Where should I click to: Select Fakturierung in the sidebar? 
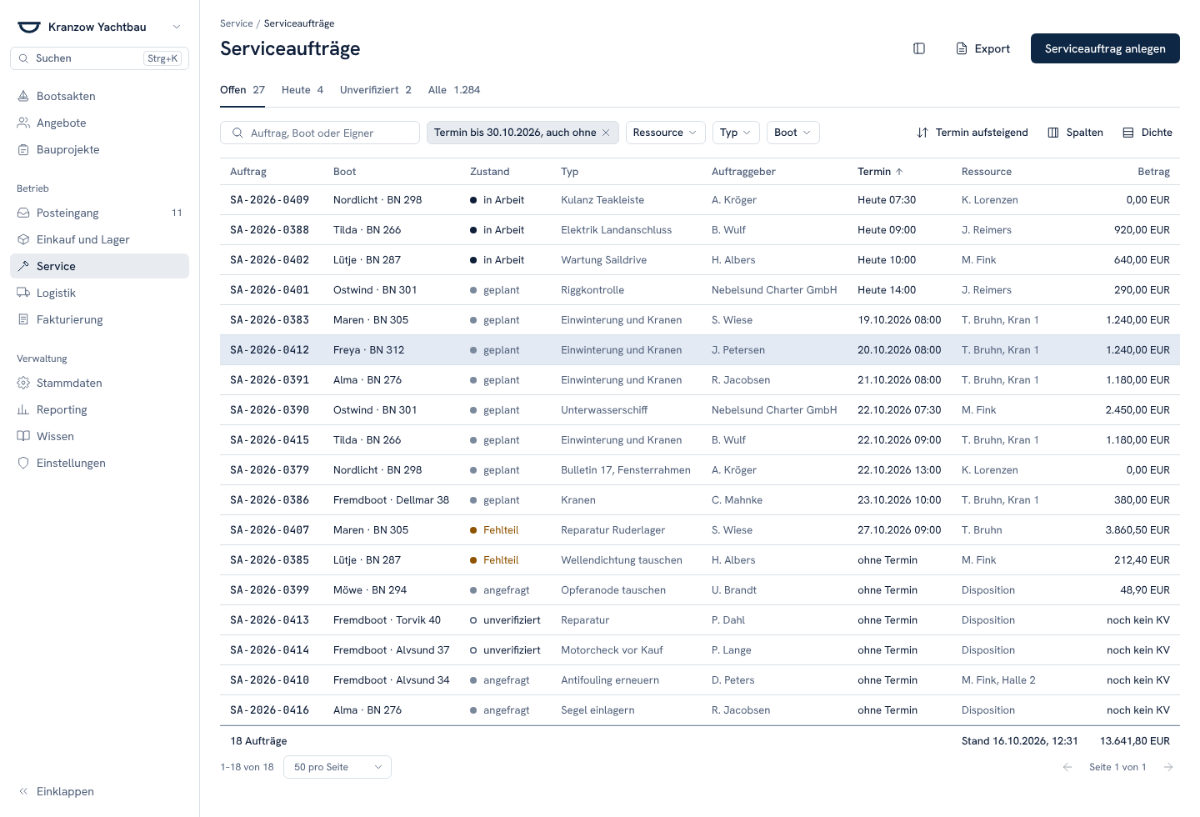99,320
